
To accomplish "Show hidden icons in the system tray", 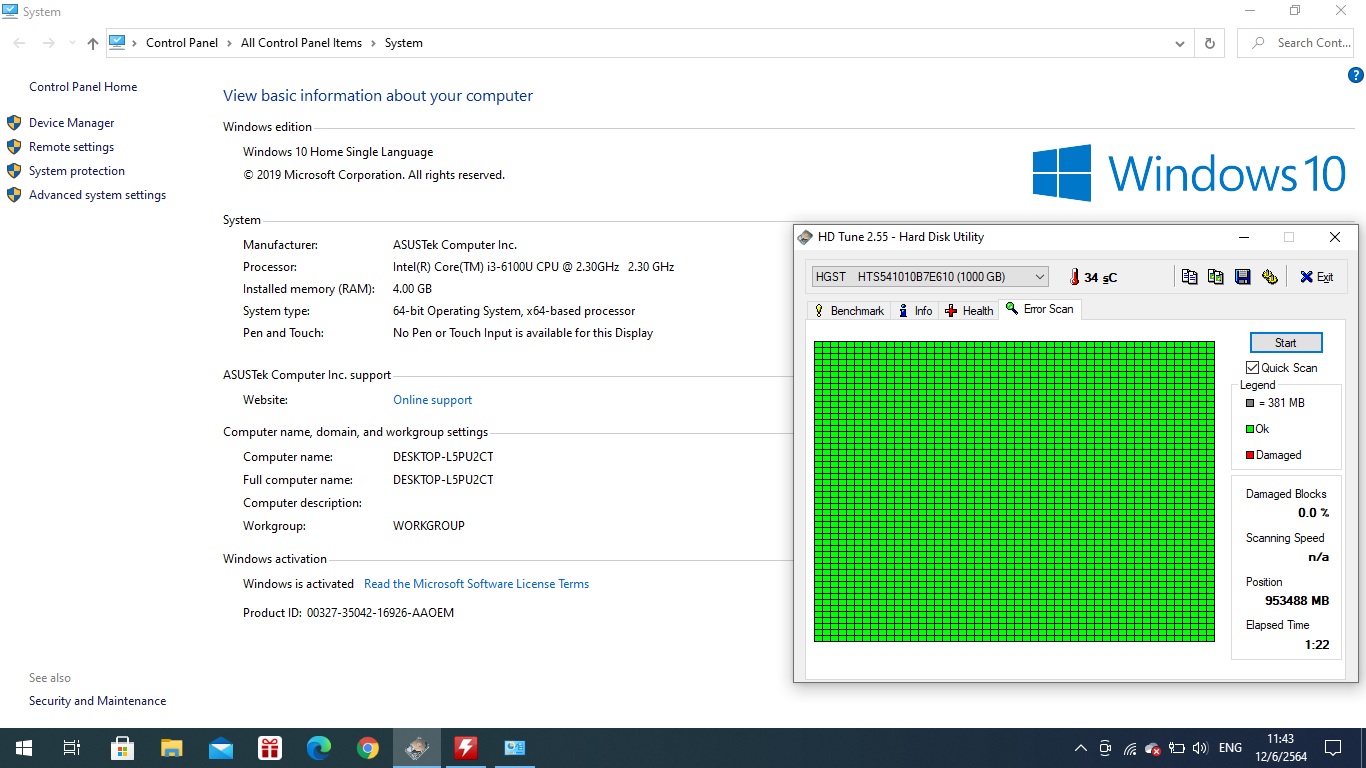I will pos(1080,748).
